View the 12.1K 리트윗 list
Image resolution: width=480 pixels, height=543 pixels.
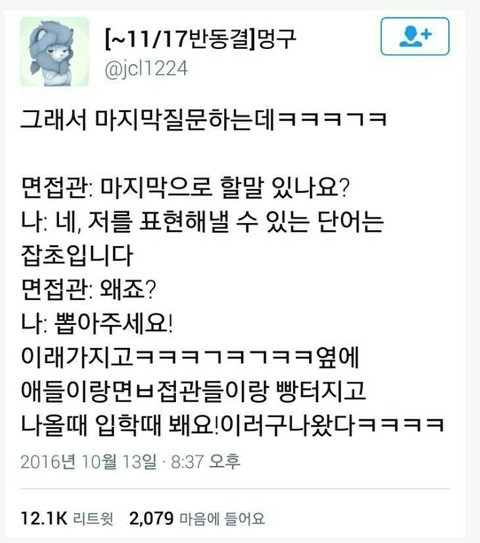tap(67, 518)
